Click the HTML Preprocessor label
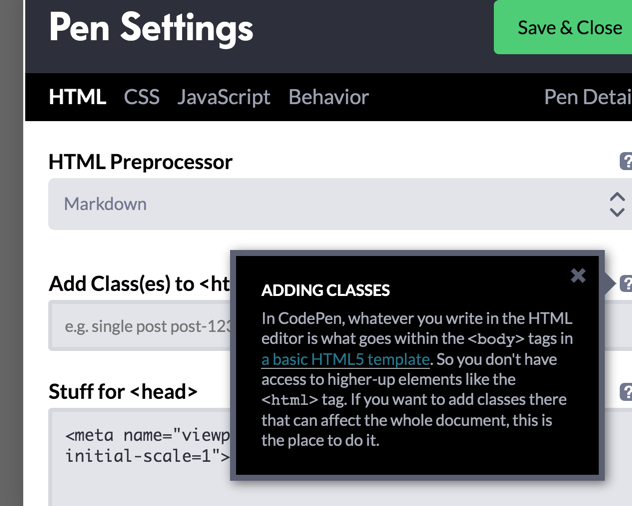Screen dimensions: 632x506 (140, 162)
